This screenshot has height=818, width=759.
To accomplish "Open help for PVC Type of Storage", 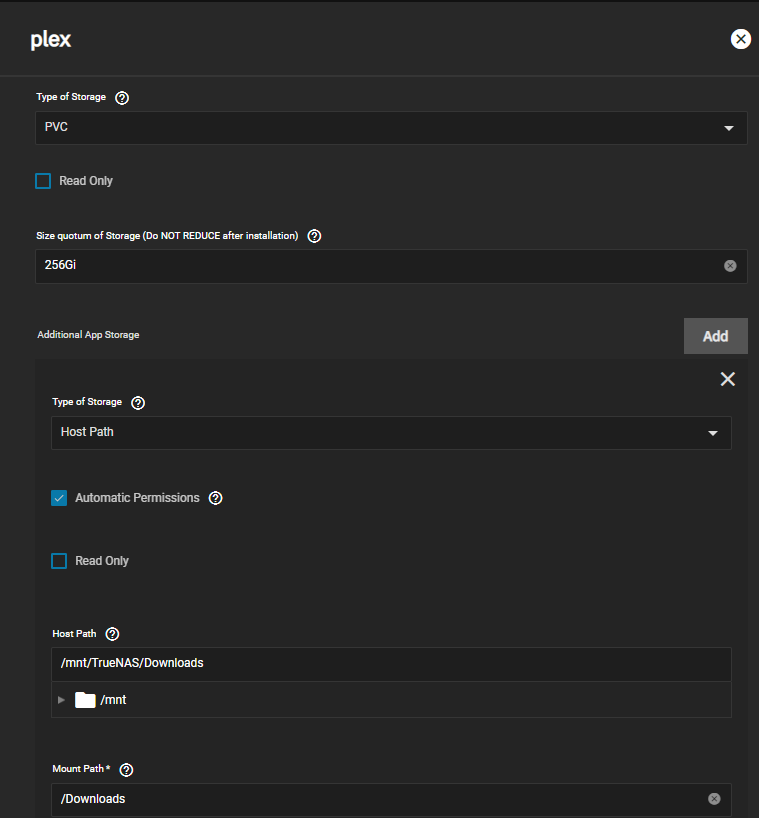I will [123, 98].
